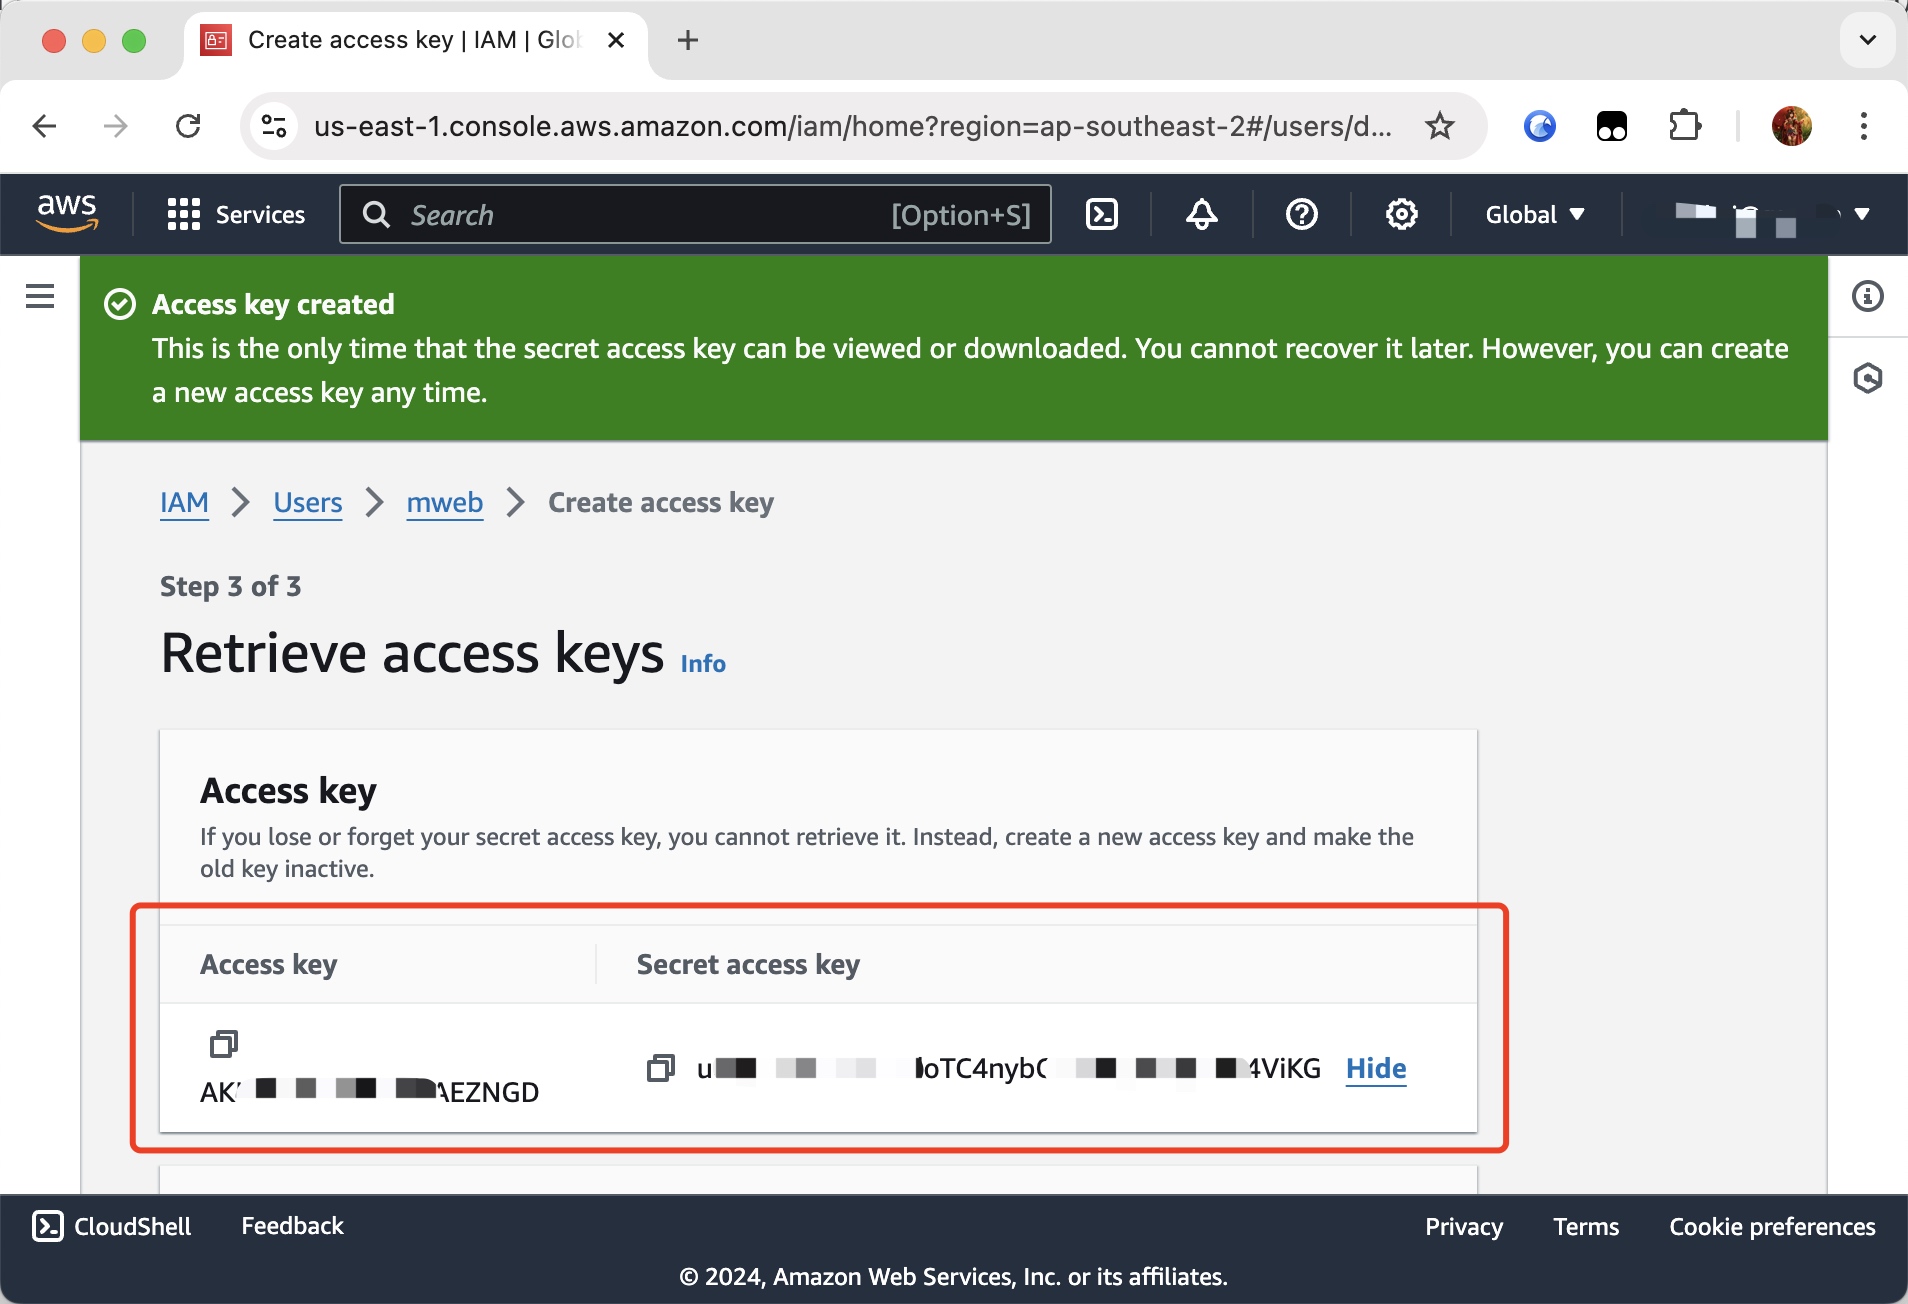
Task: Open the notifications bell
Action: [1202, 214]
